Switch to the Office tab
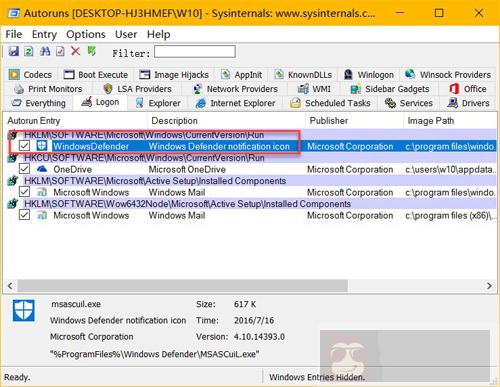Image resolution: width=500 pixels, height=387 pixels. tap(468, 89)
